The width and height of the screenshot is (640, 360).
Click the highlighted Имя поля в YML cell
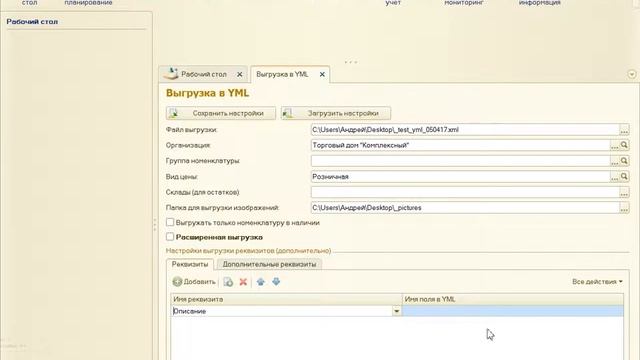pos(513,311)
